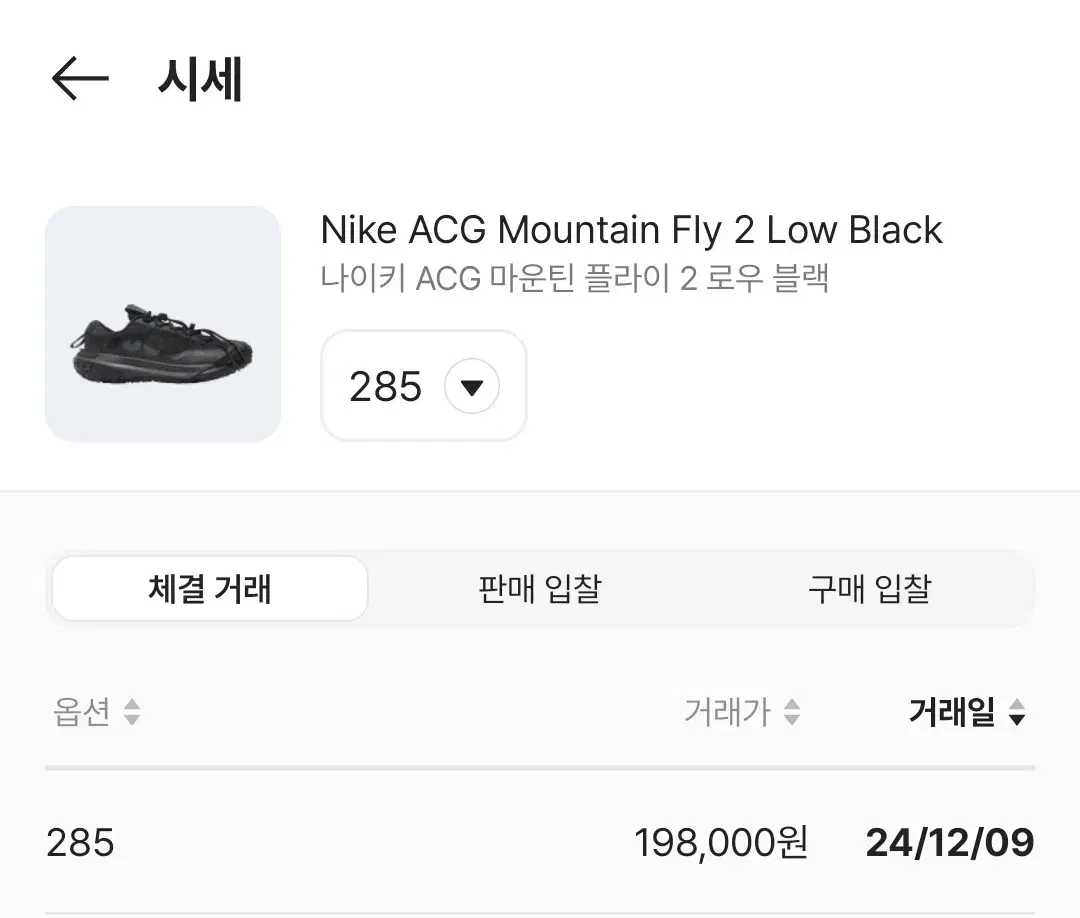The width and height of the screenshot is (1080, 918).
Task: Click the 시세 page title
Action: 200,79
